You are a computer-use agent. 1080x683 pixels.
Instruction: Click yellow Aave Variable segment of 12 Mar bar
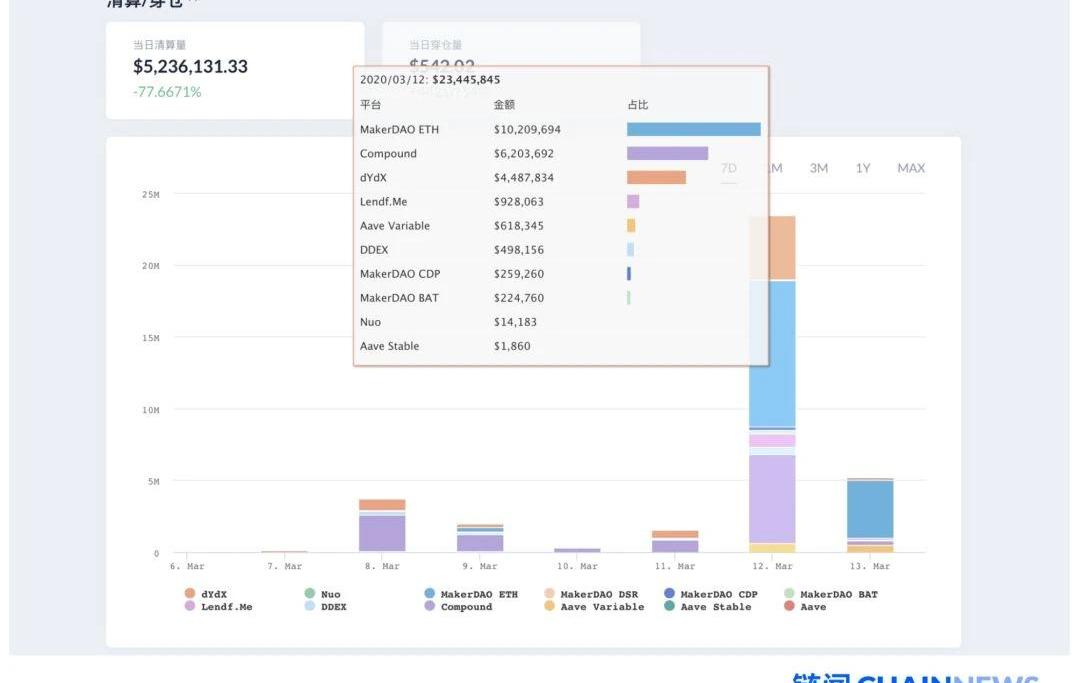(772, 548)
